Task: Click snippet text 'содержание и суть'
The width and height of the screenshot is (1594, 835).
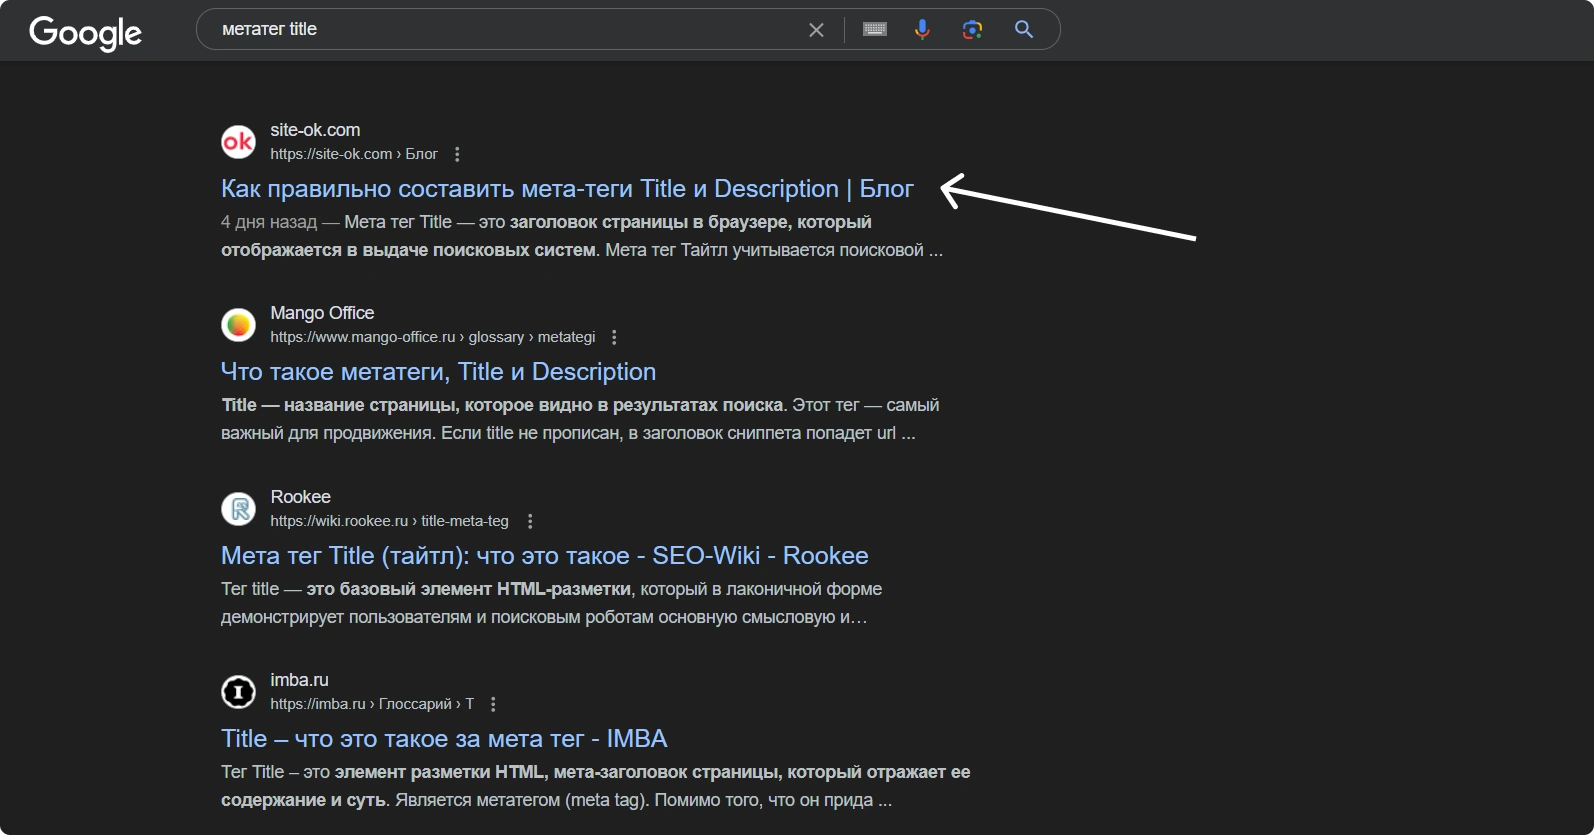Action: point(303,800)
